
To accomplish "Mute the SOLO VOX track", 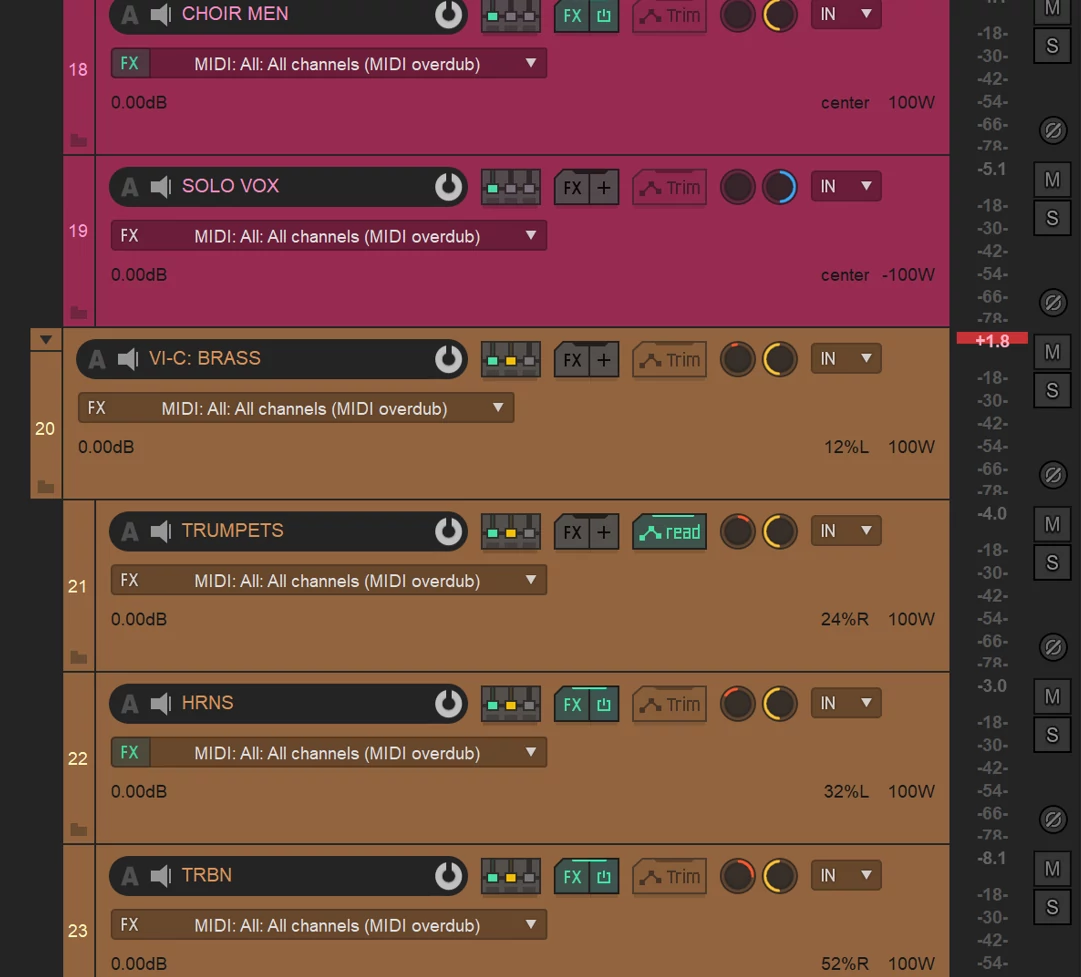I will point(1052,180).
